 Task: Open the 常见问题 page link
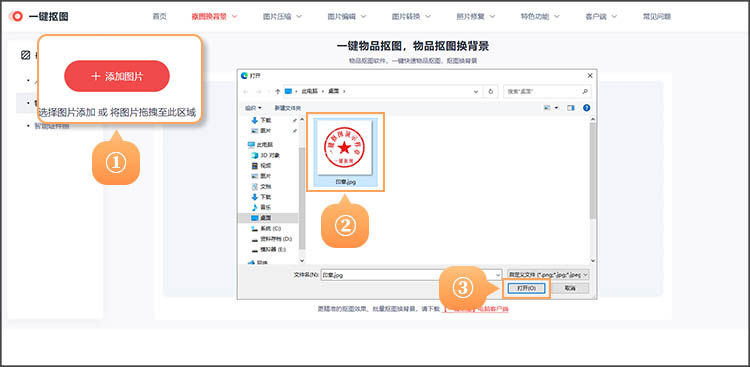pyautogui.click(x=656, y=16)
